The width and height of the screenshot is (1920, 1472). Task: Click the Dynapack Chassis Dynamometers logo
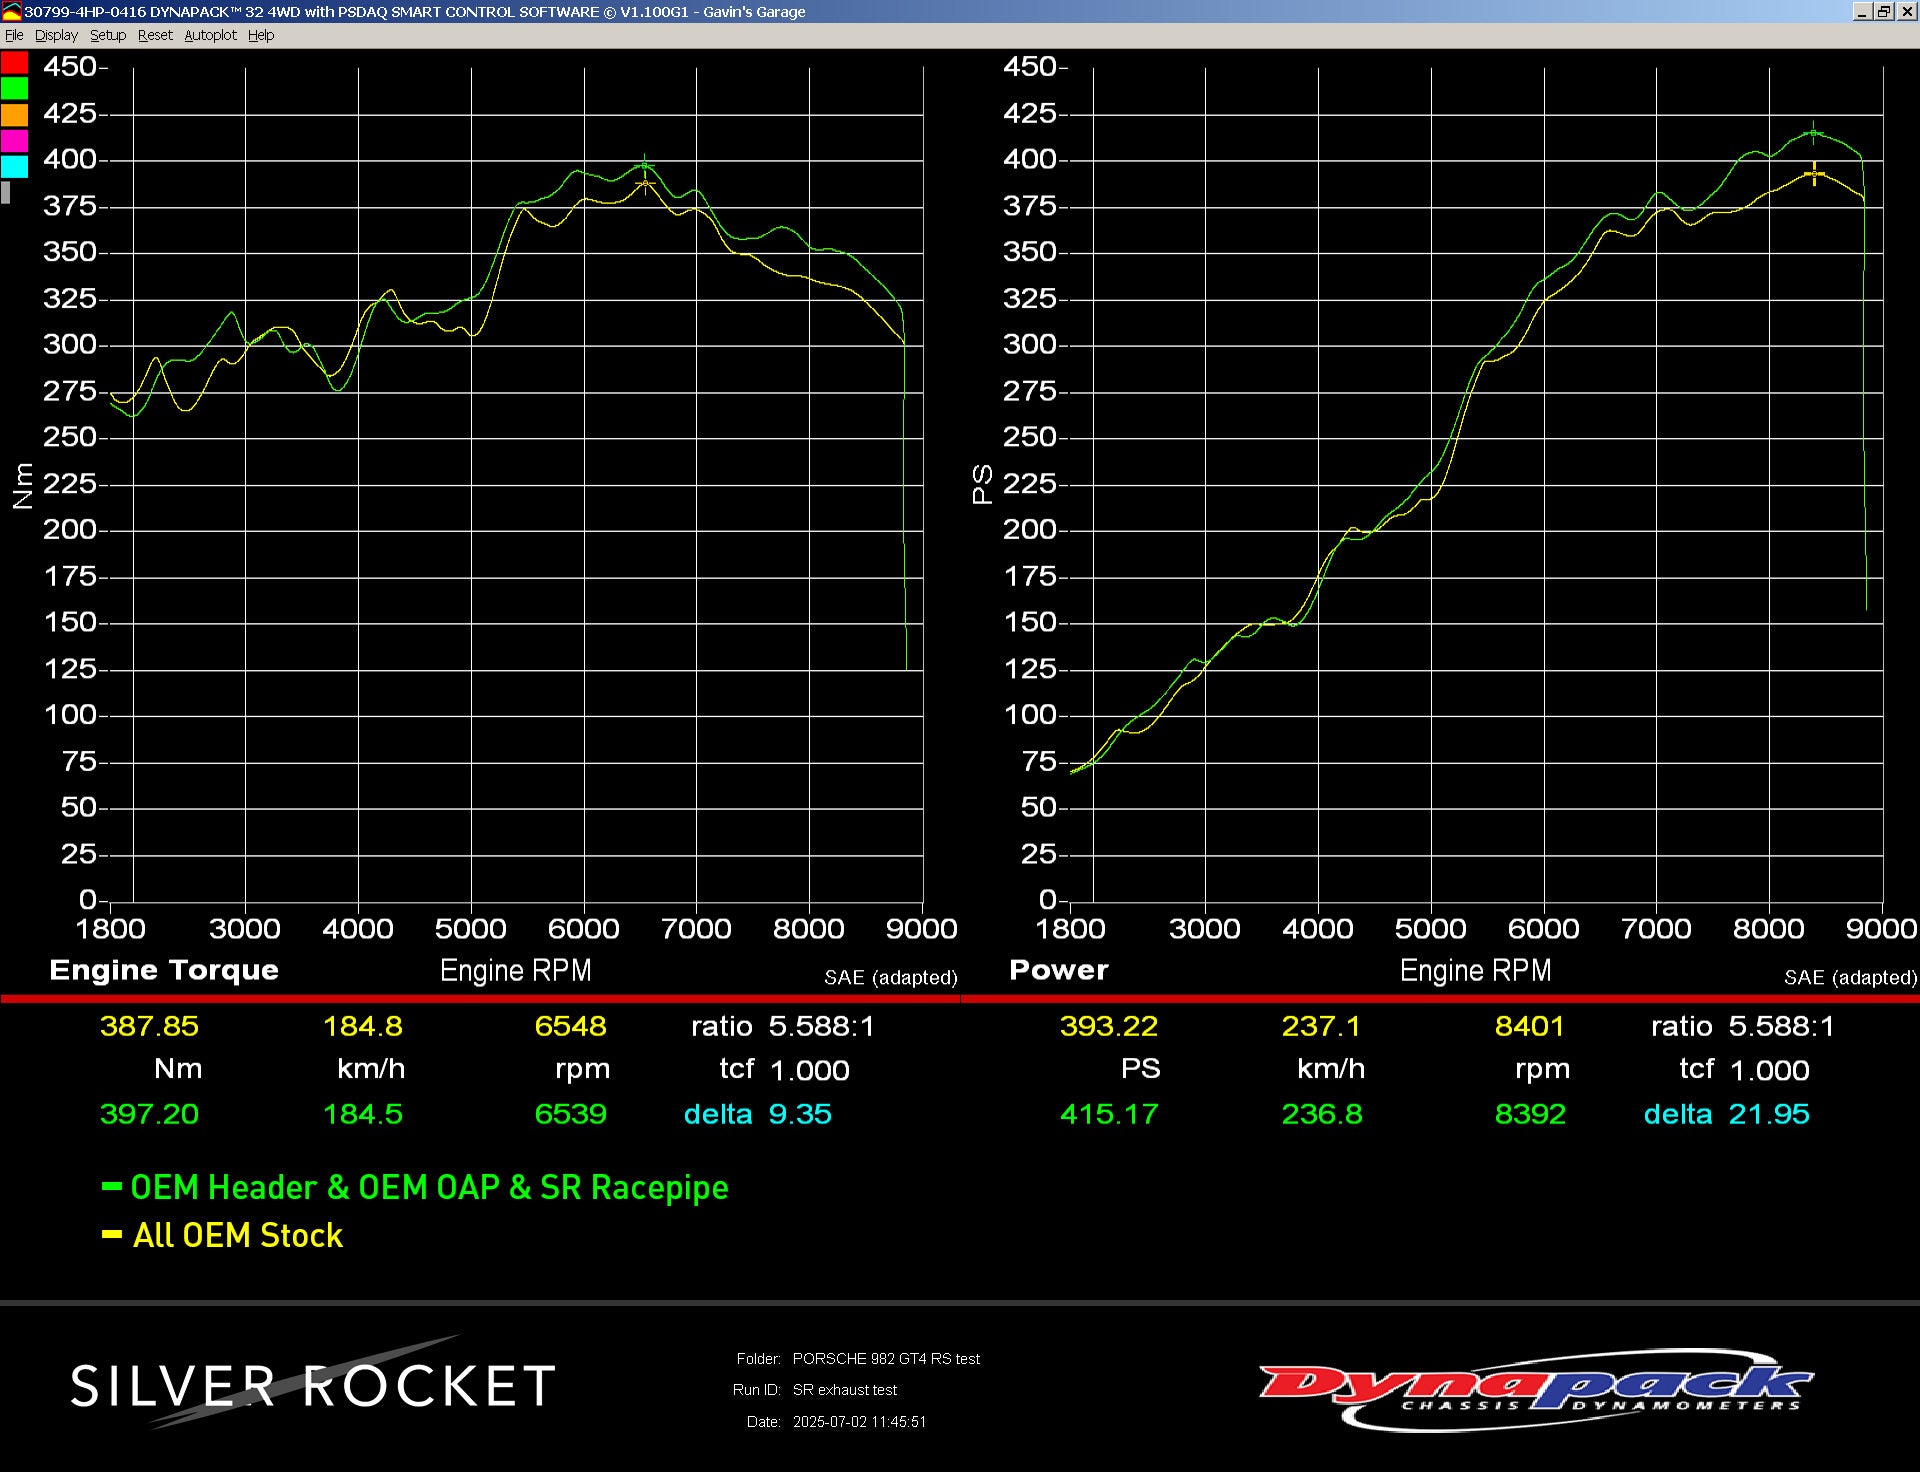point(1535,1388)
